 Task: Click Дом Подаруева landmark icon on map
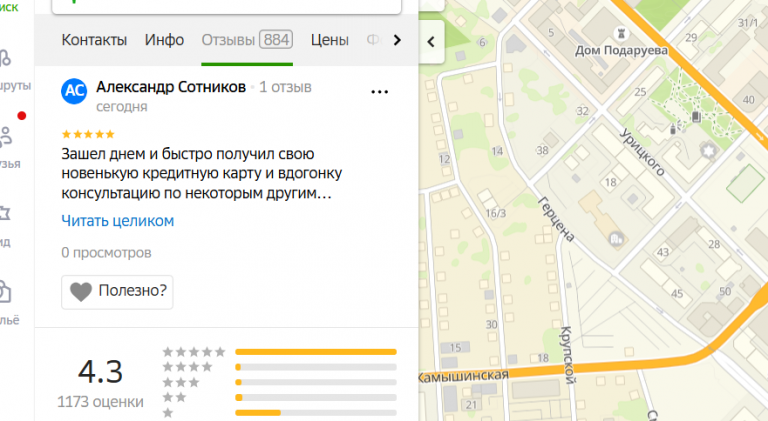coord(622,33)
